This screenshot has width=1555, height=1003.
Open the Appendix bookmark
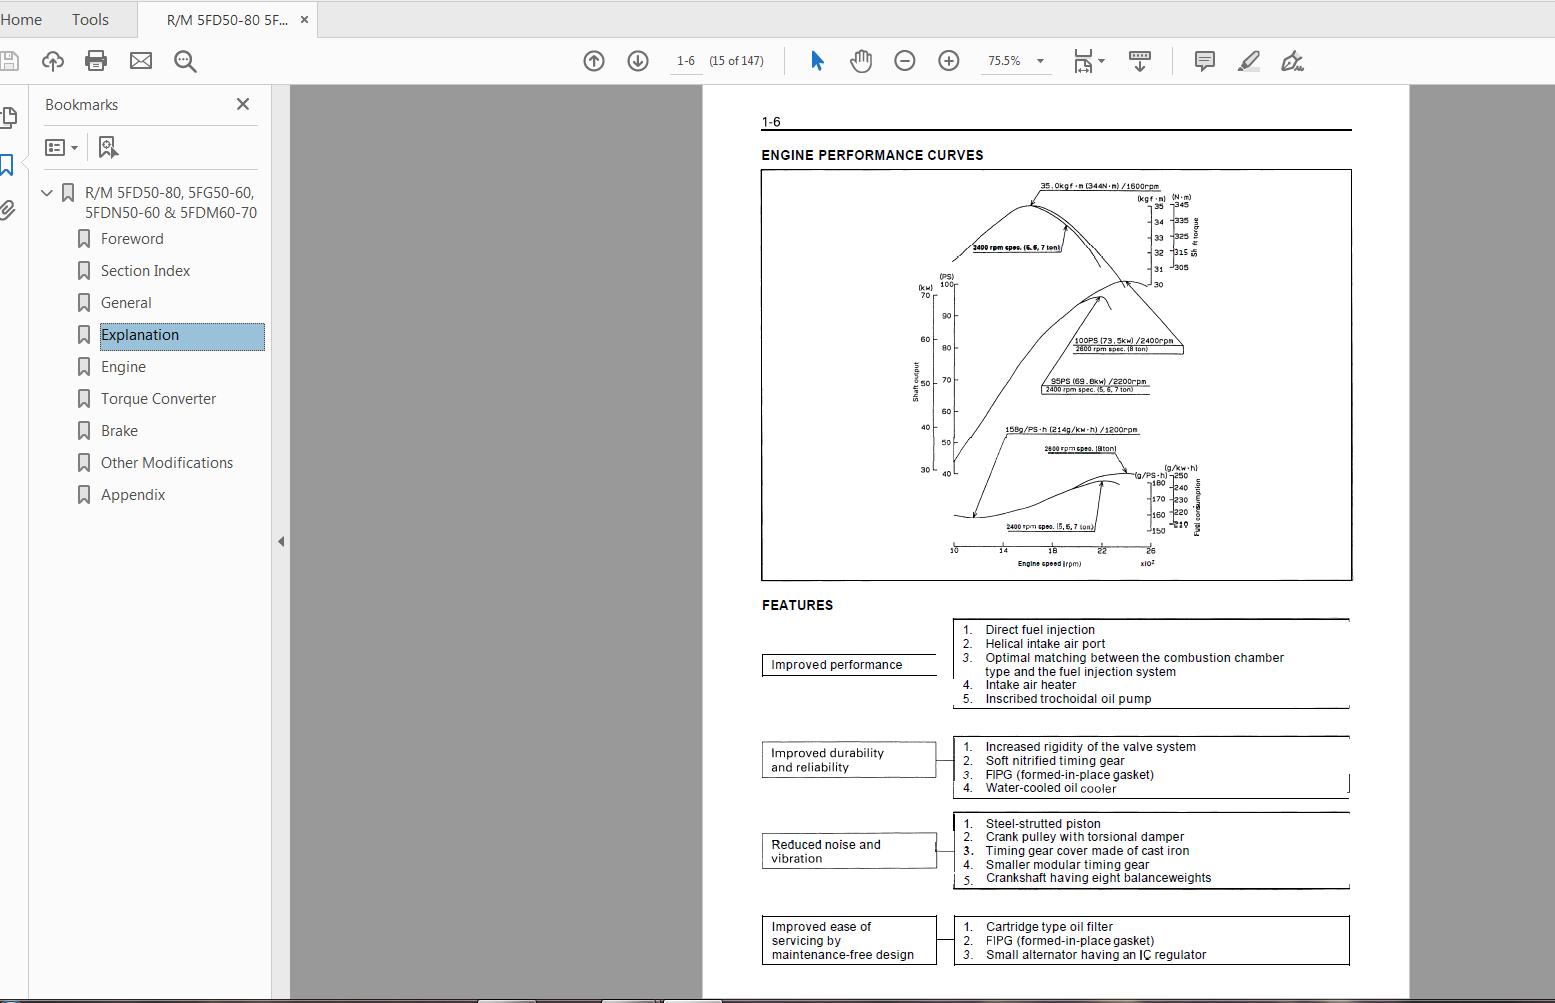(133, 495)
